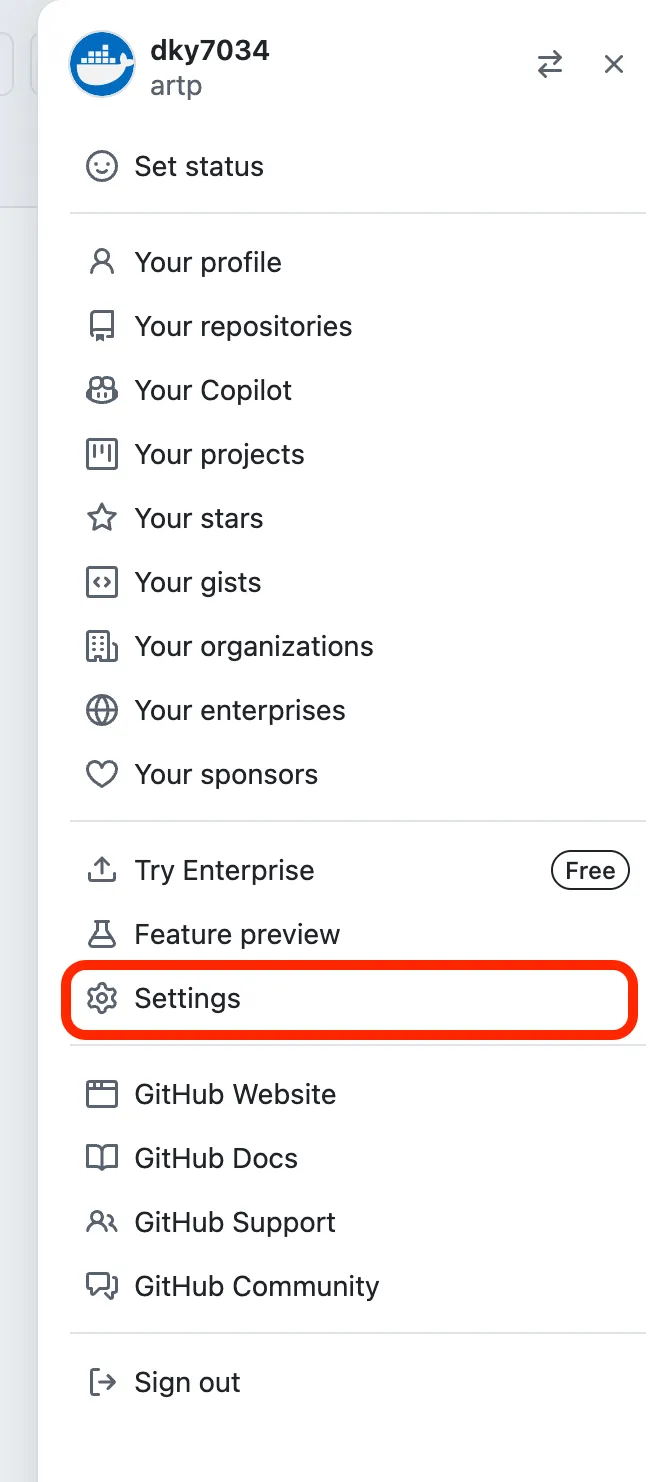Open Your profile
Viewport: 670px width, 1482px height.
pyautogui.click(x=208, y=262)
